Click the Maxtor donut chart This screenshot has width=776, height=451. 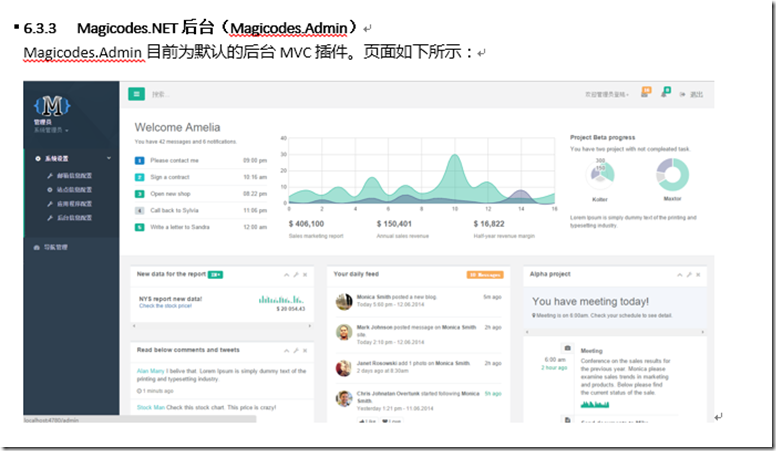[673, 174]
